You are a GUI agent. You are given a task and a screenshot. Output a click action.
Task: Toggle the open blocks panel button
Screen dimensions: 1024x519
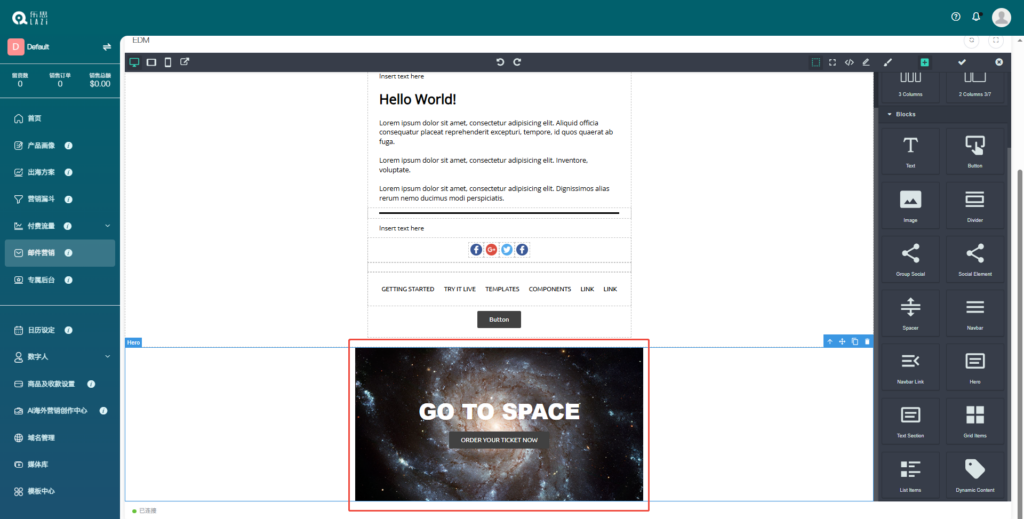click(924, 62)
